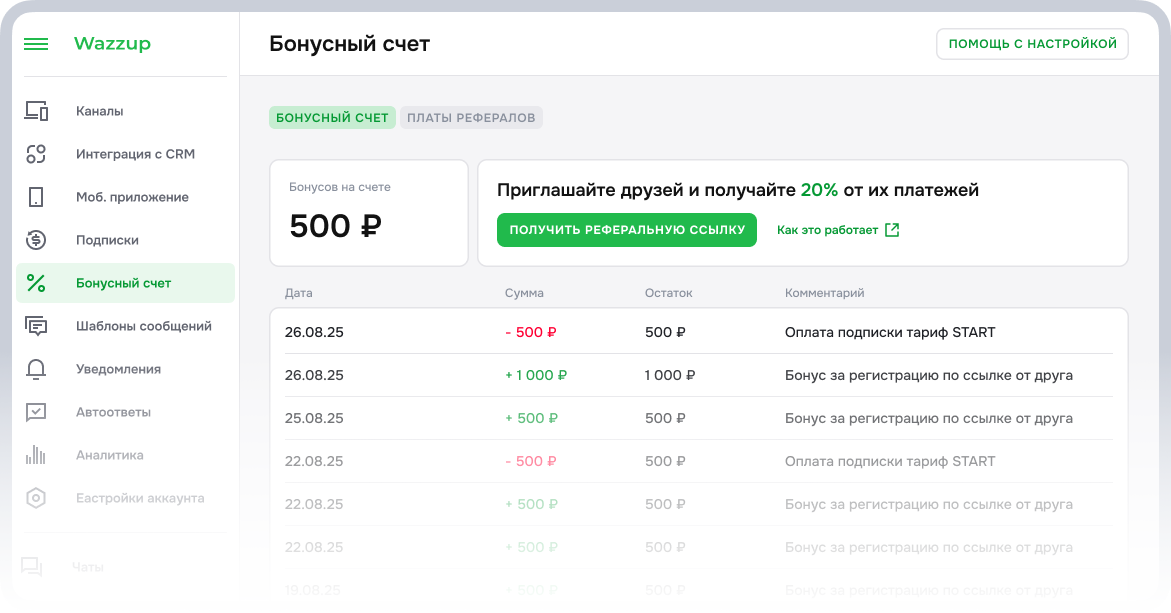Select the Автоответы icon in sidebar
1171x613 pixels.
tap(35, 411)
